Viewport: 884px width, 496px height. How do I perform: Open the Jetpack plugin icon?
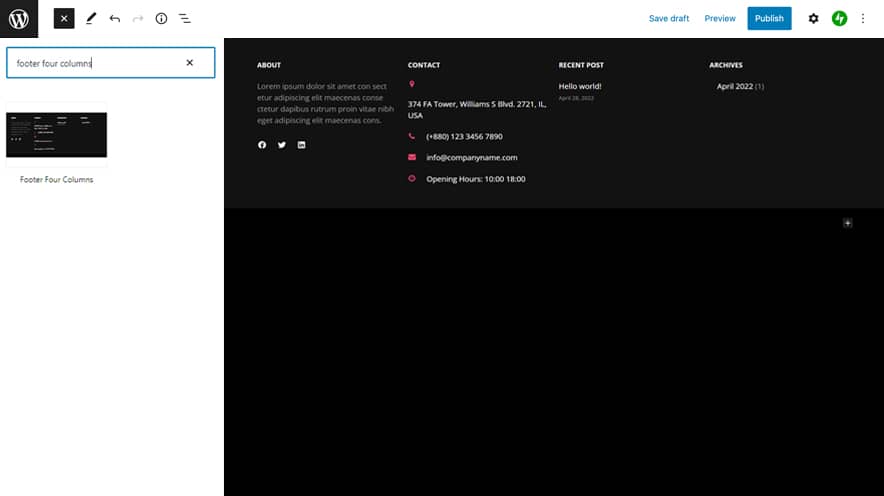pyautogui.click(x=839, y=19)
